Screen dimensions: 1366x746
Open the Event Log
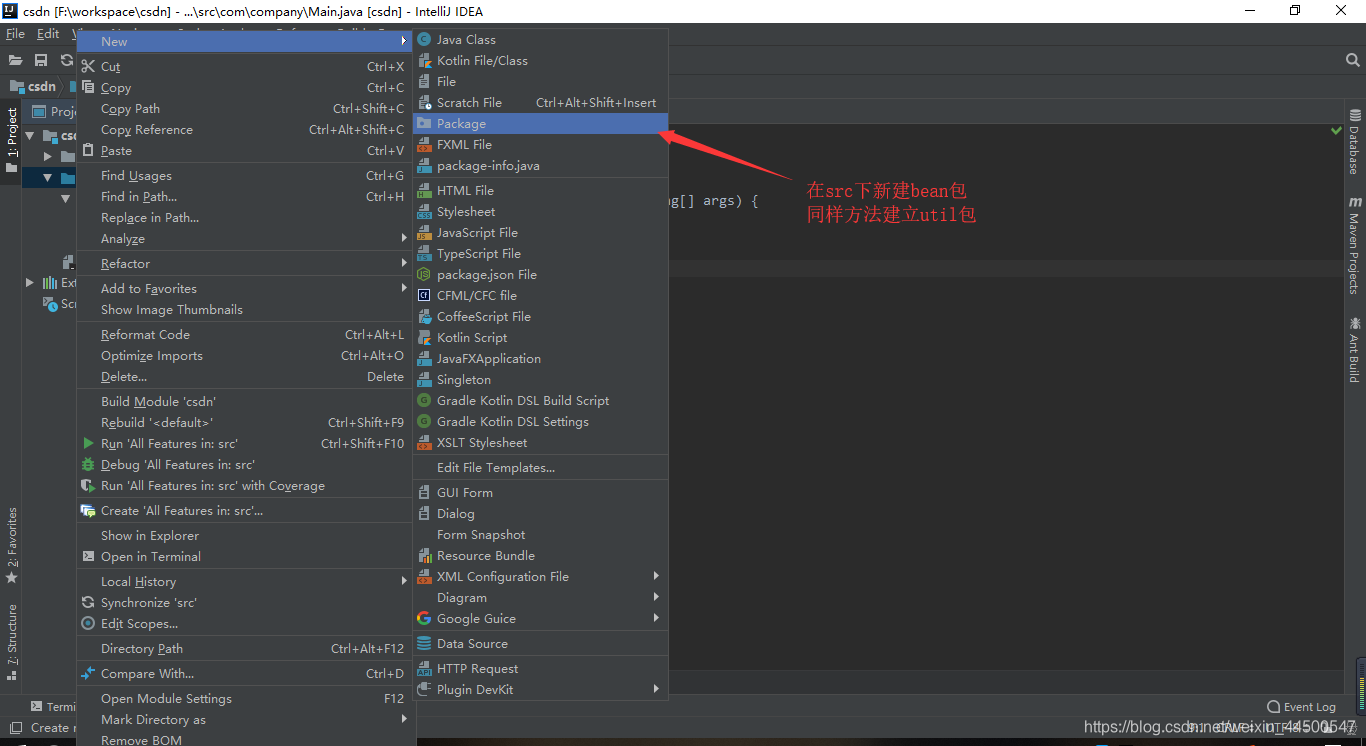(x=1301, y=706)
